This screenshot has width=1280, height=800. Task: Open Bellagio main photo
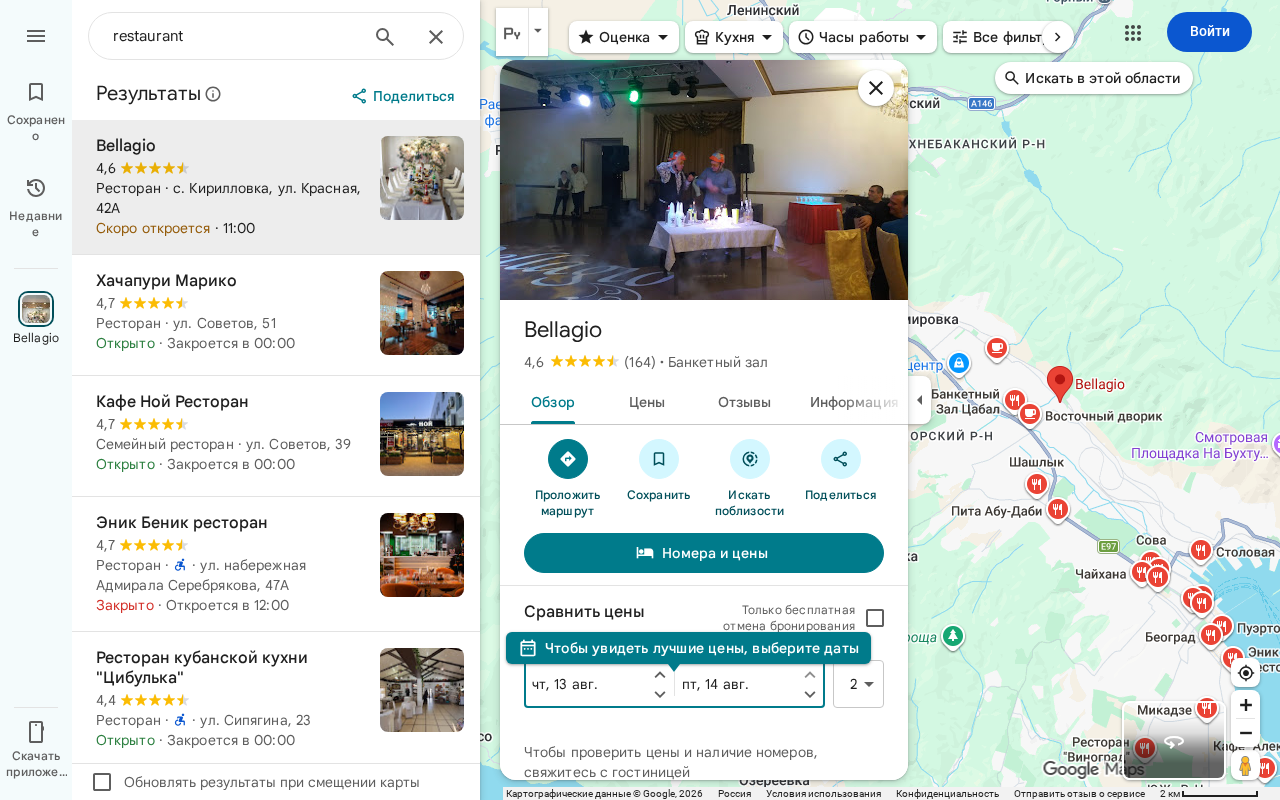[x=704, y=180]
